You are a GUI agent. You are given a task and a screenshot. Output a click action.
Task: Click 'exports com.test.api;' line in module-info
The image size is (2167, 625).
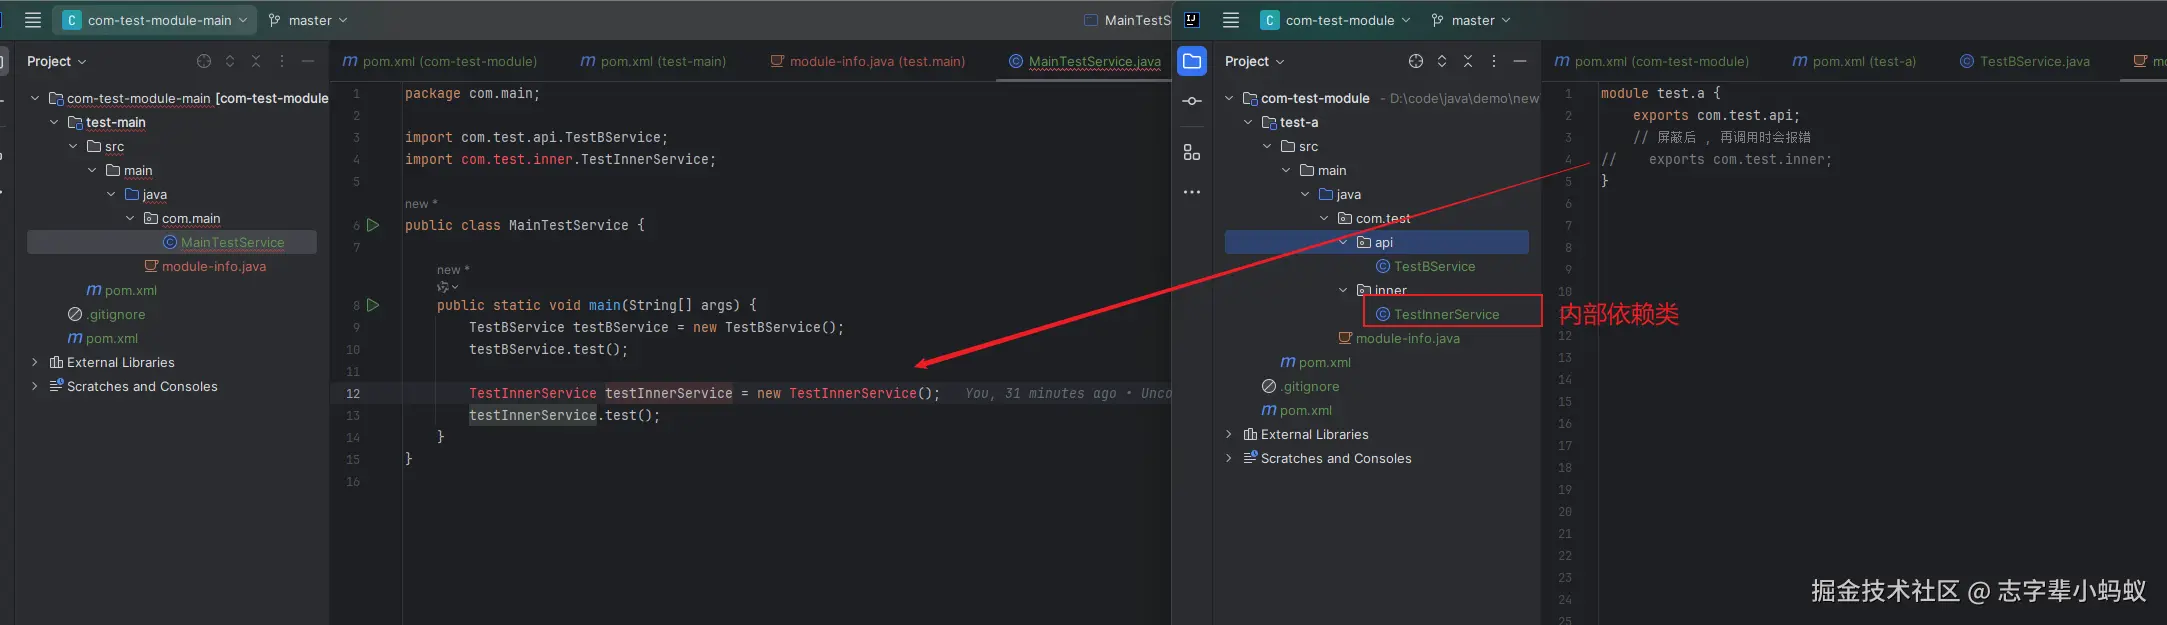coord(1716,115)
